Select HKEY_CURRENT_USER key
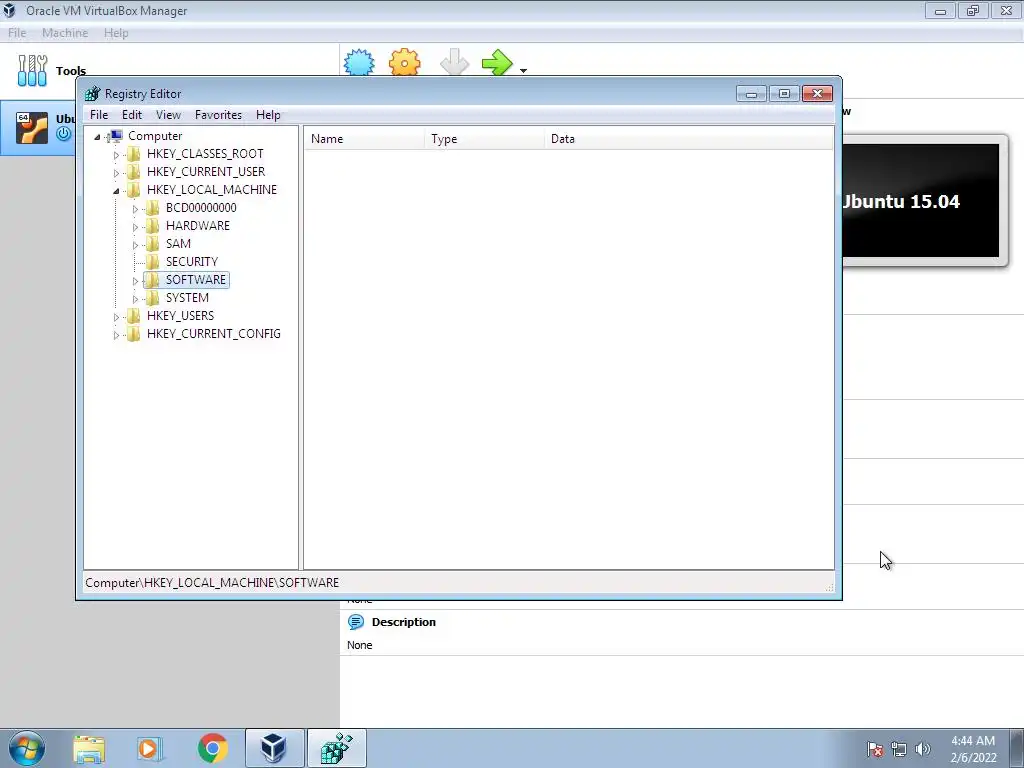This screenshot has height=768, width=1024. tap(206, 172)
